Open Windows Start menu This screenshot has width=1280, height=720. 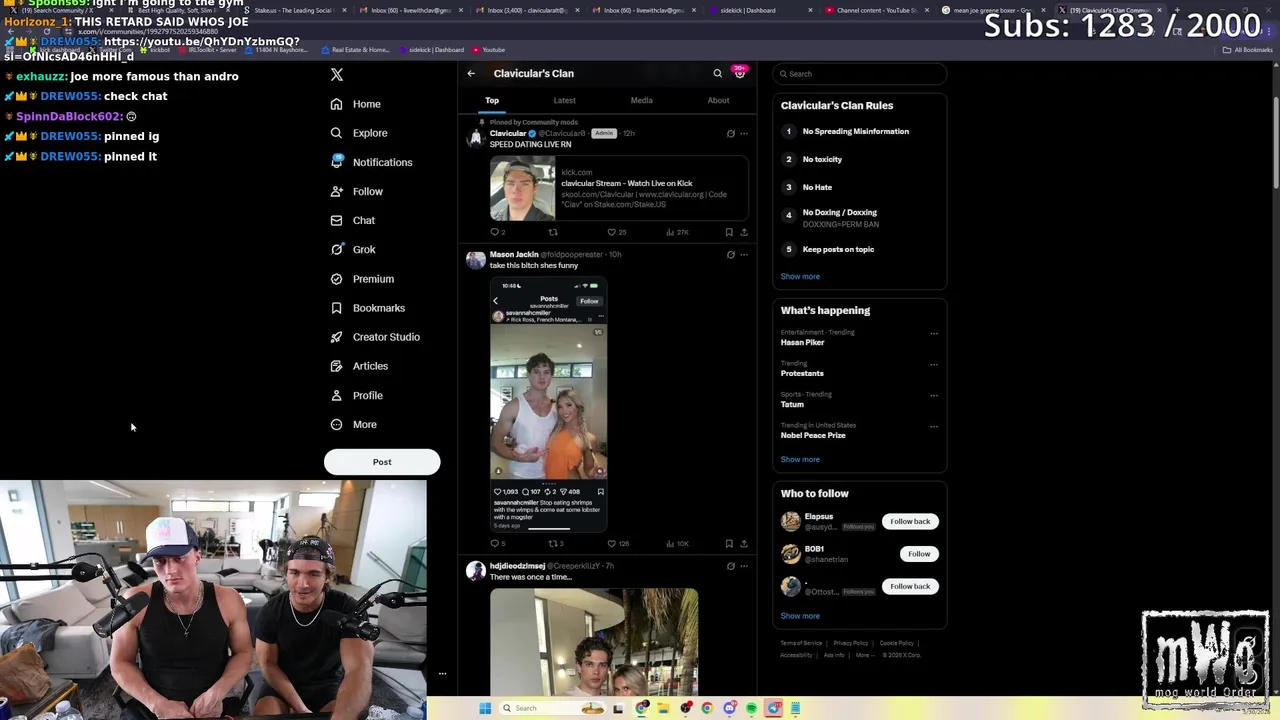(485, 708)
